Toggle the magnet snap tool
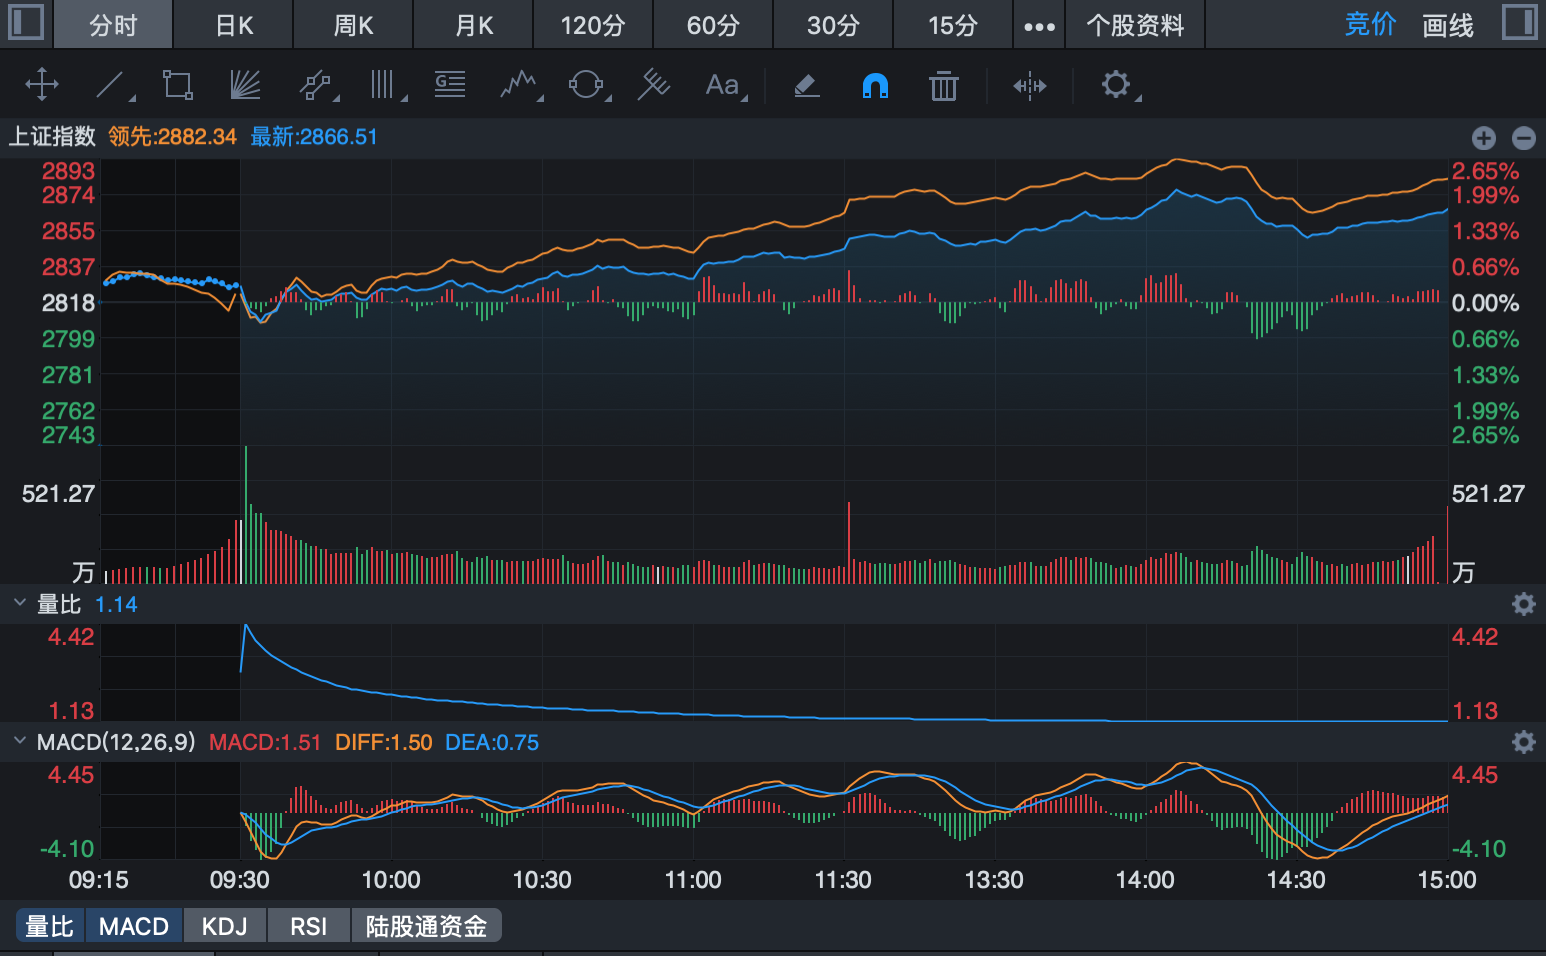1546x956 pixels. [875, 86]
